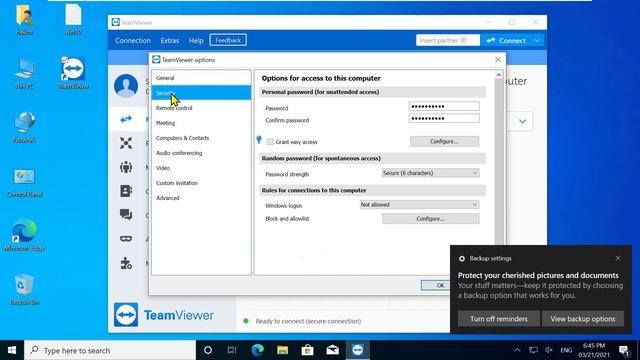Click the Confirm password field

[x=444, y=118]
